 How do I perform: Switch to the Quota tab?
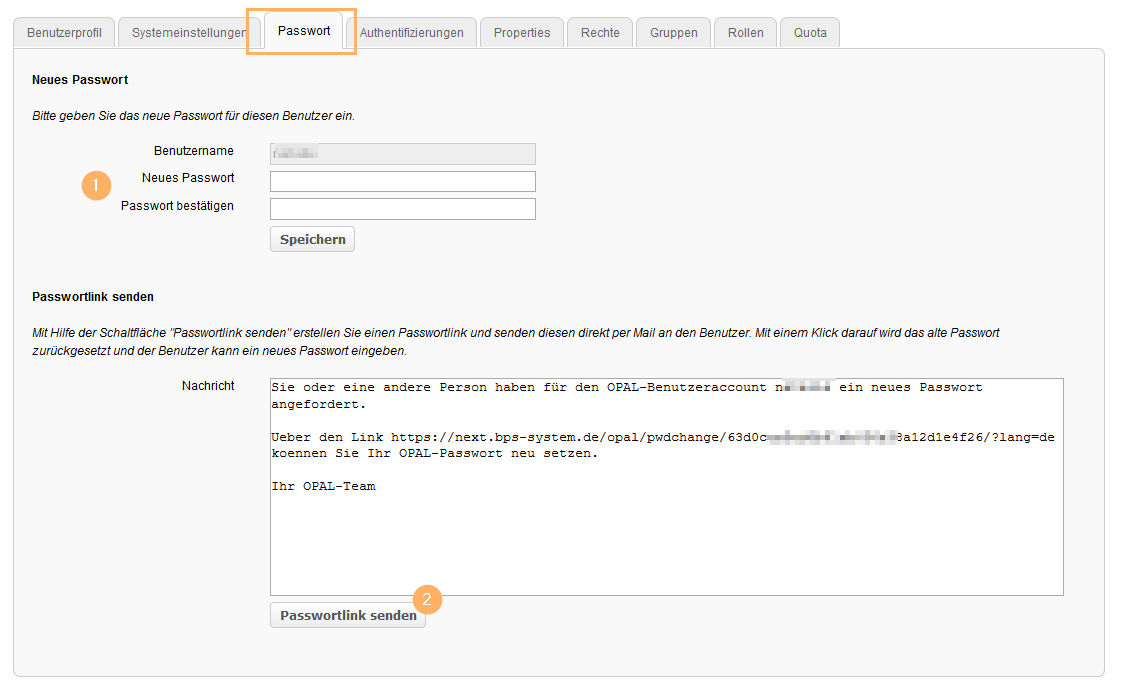pyautogui.click(x=810, y=33)
